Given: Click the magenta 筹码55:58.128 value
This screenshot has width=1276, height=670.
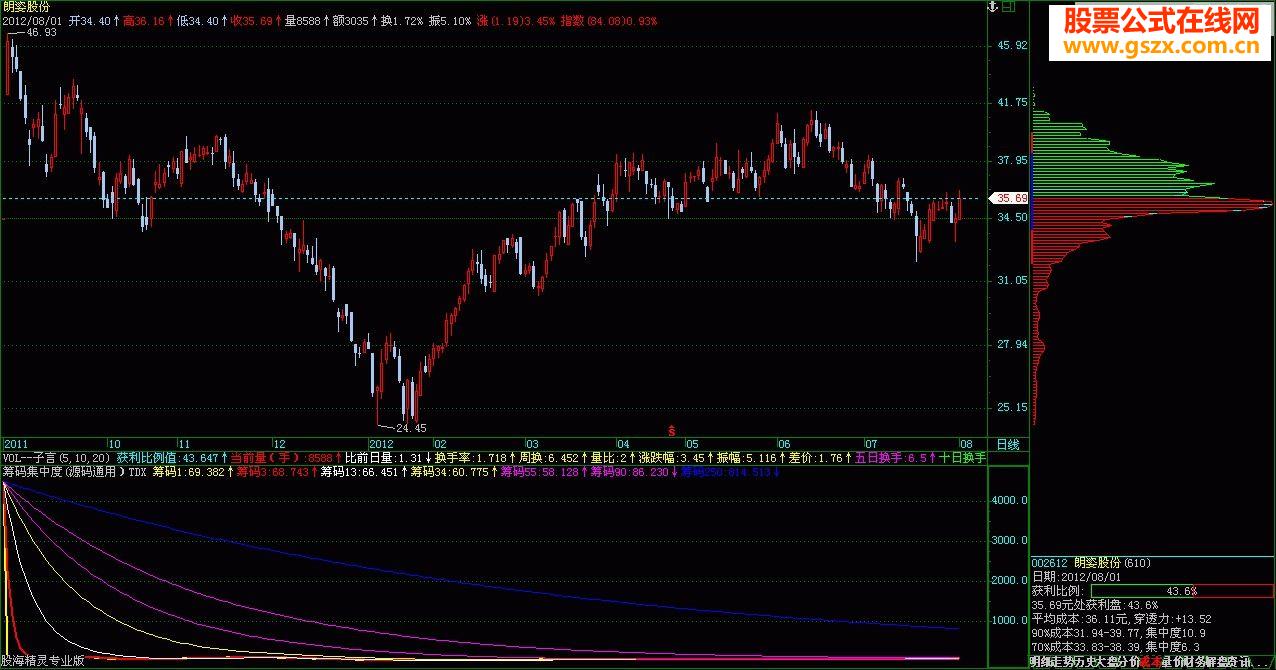Looking at the screenshot, I should point(540,471).
